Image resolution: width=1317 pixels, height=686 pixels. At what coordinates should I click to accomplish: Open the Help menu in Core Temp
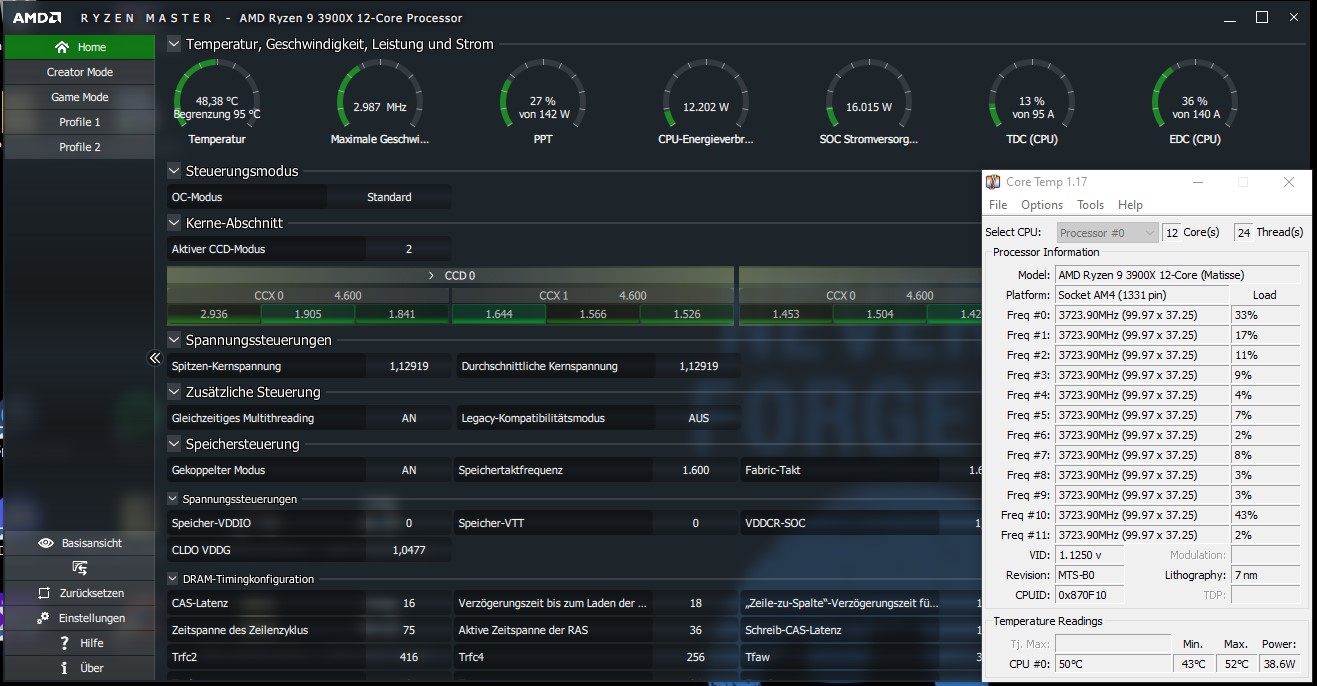(x=1130, y=205)
